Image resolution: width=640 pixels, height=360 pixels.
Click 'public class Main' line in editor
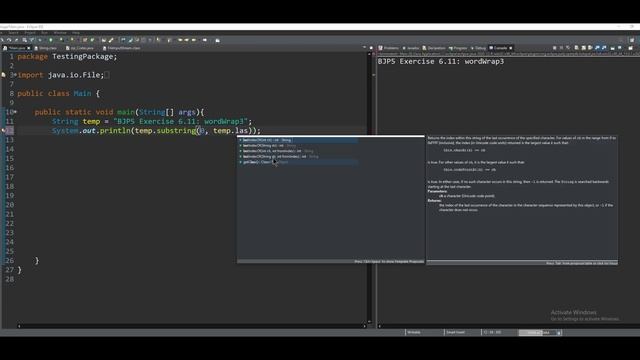(58, 93)
